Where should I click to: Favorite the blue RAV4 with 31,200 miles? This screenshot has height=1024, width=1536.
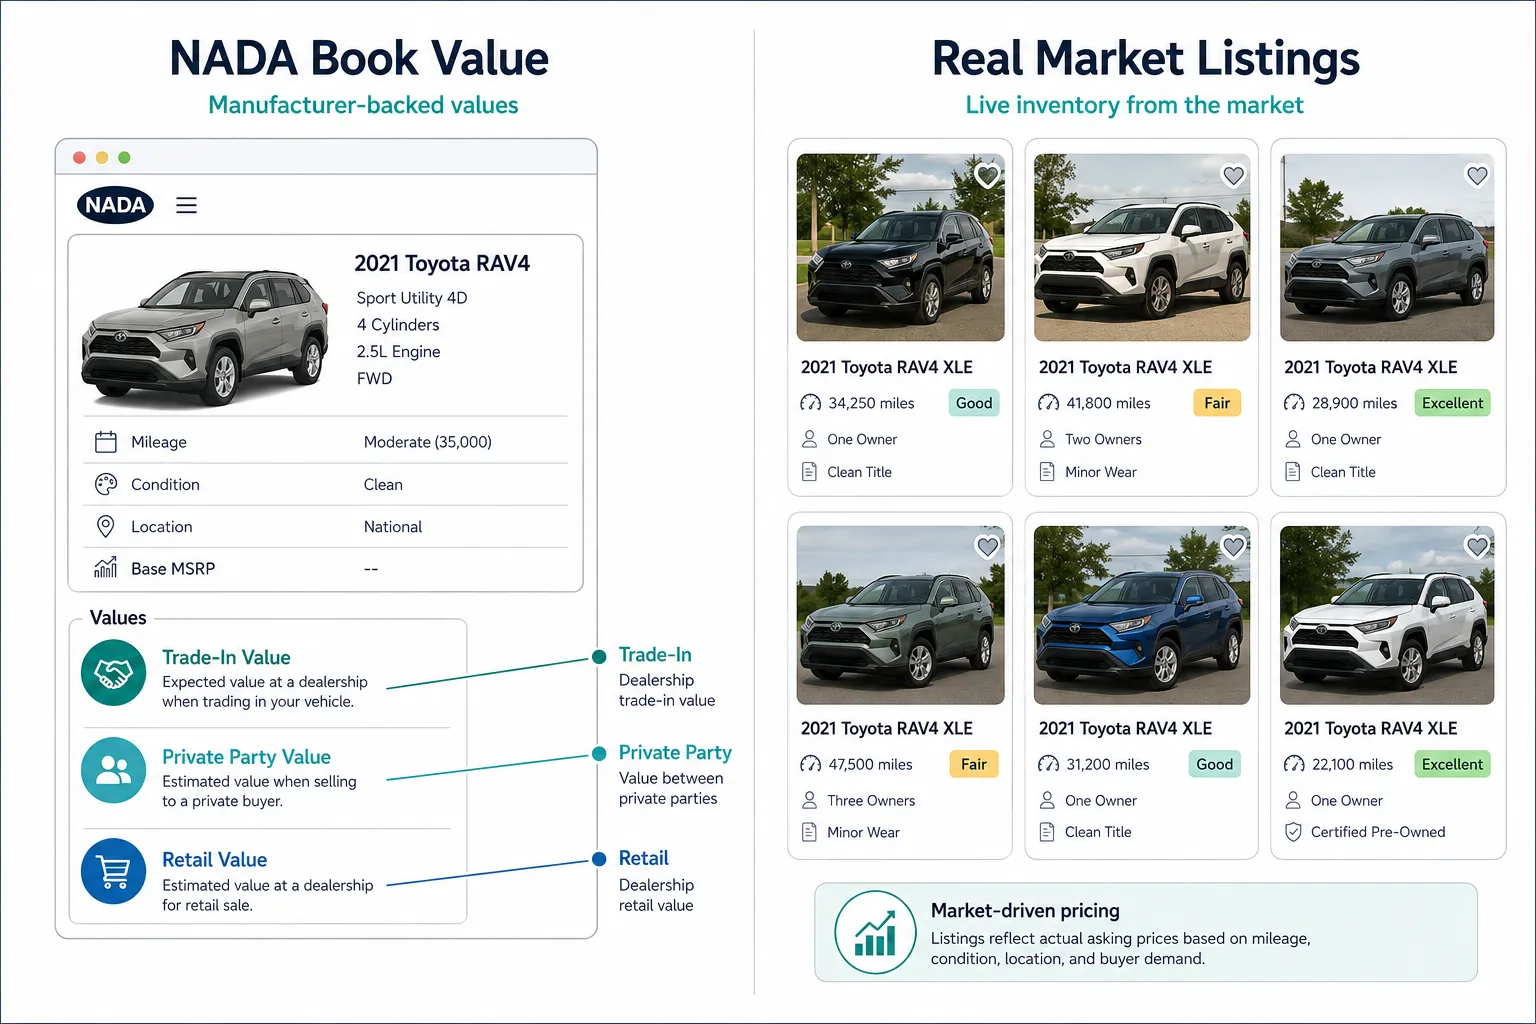(1234, 547)
